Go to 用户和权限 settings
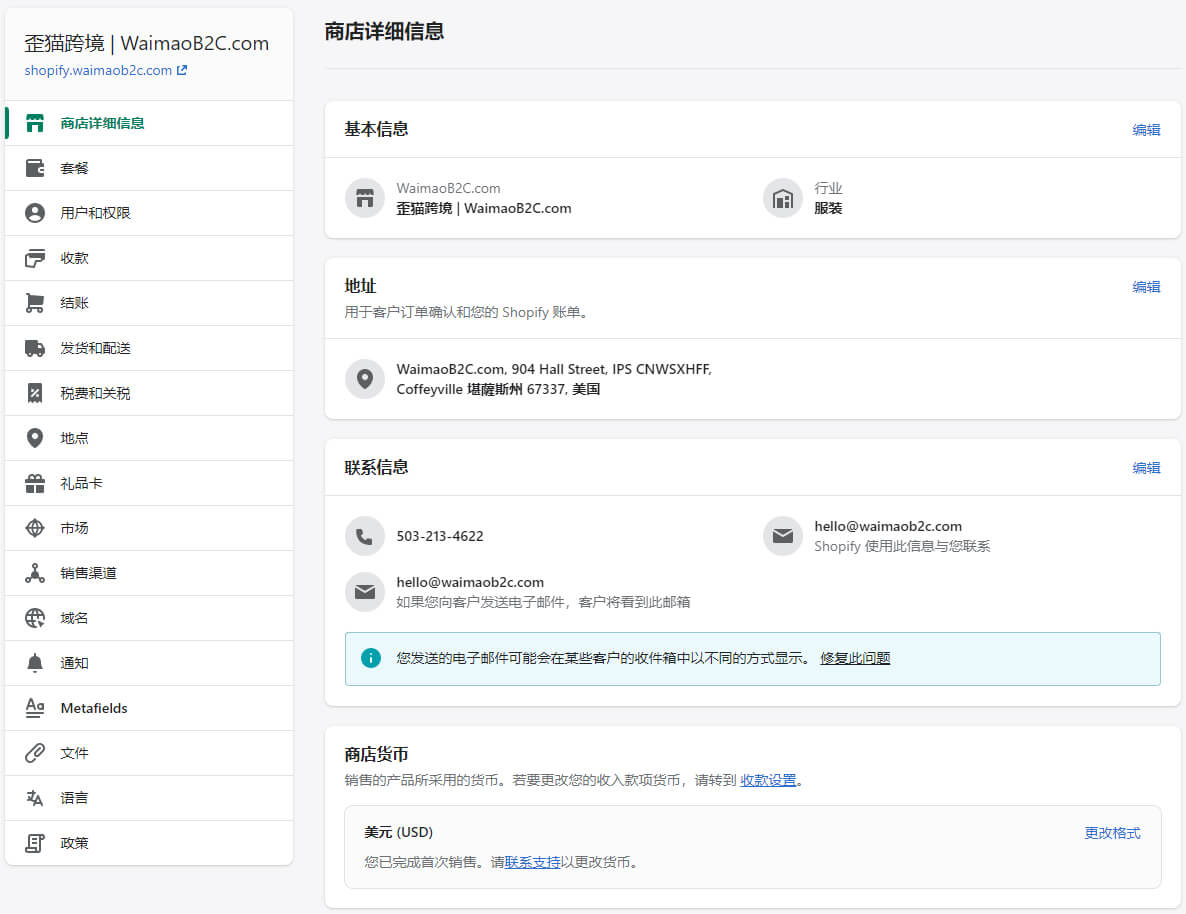1186x914 pixels. pyautogui.click(x=149, y=213)
